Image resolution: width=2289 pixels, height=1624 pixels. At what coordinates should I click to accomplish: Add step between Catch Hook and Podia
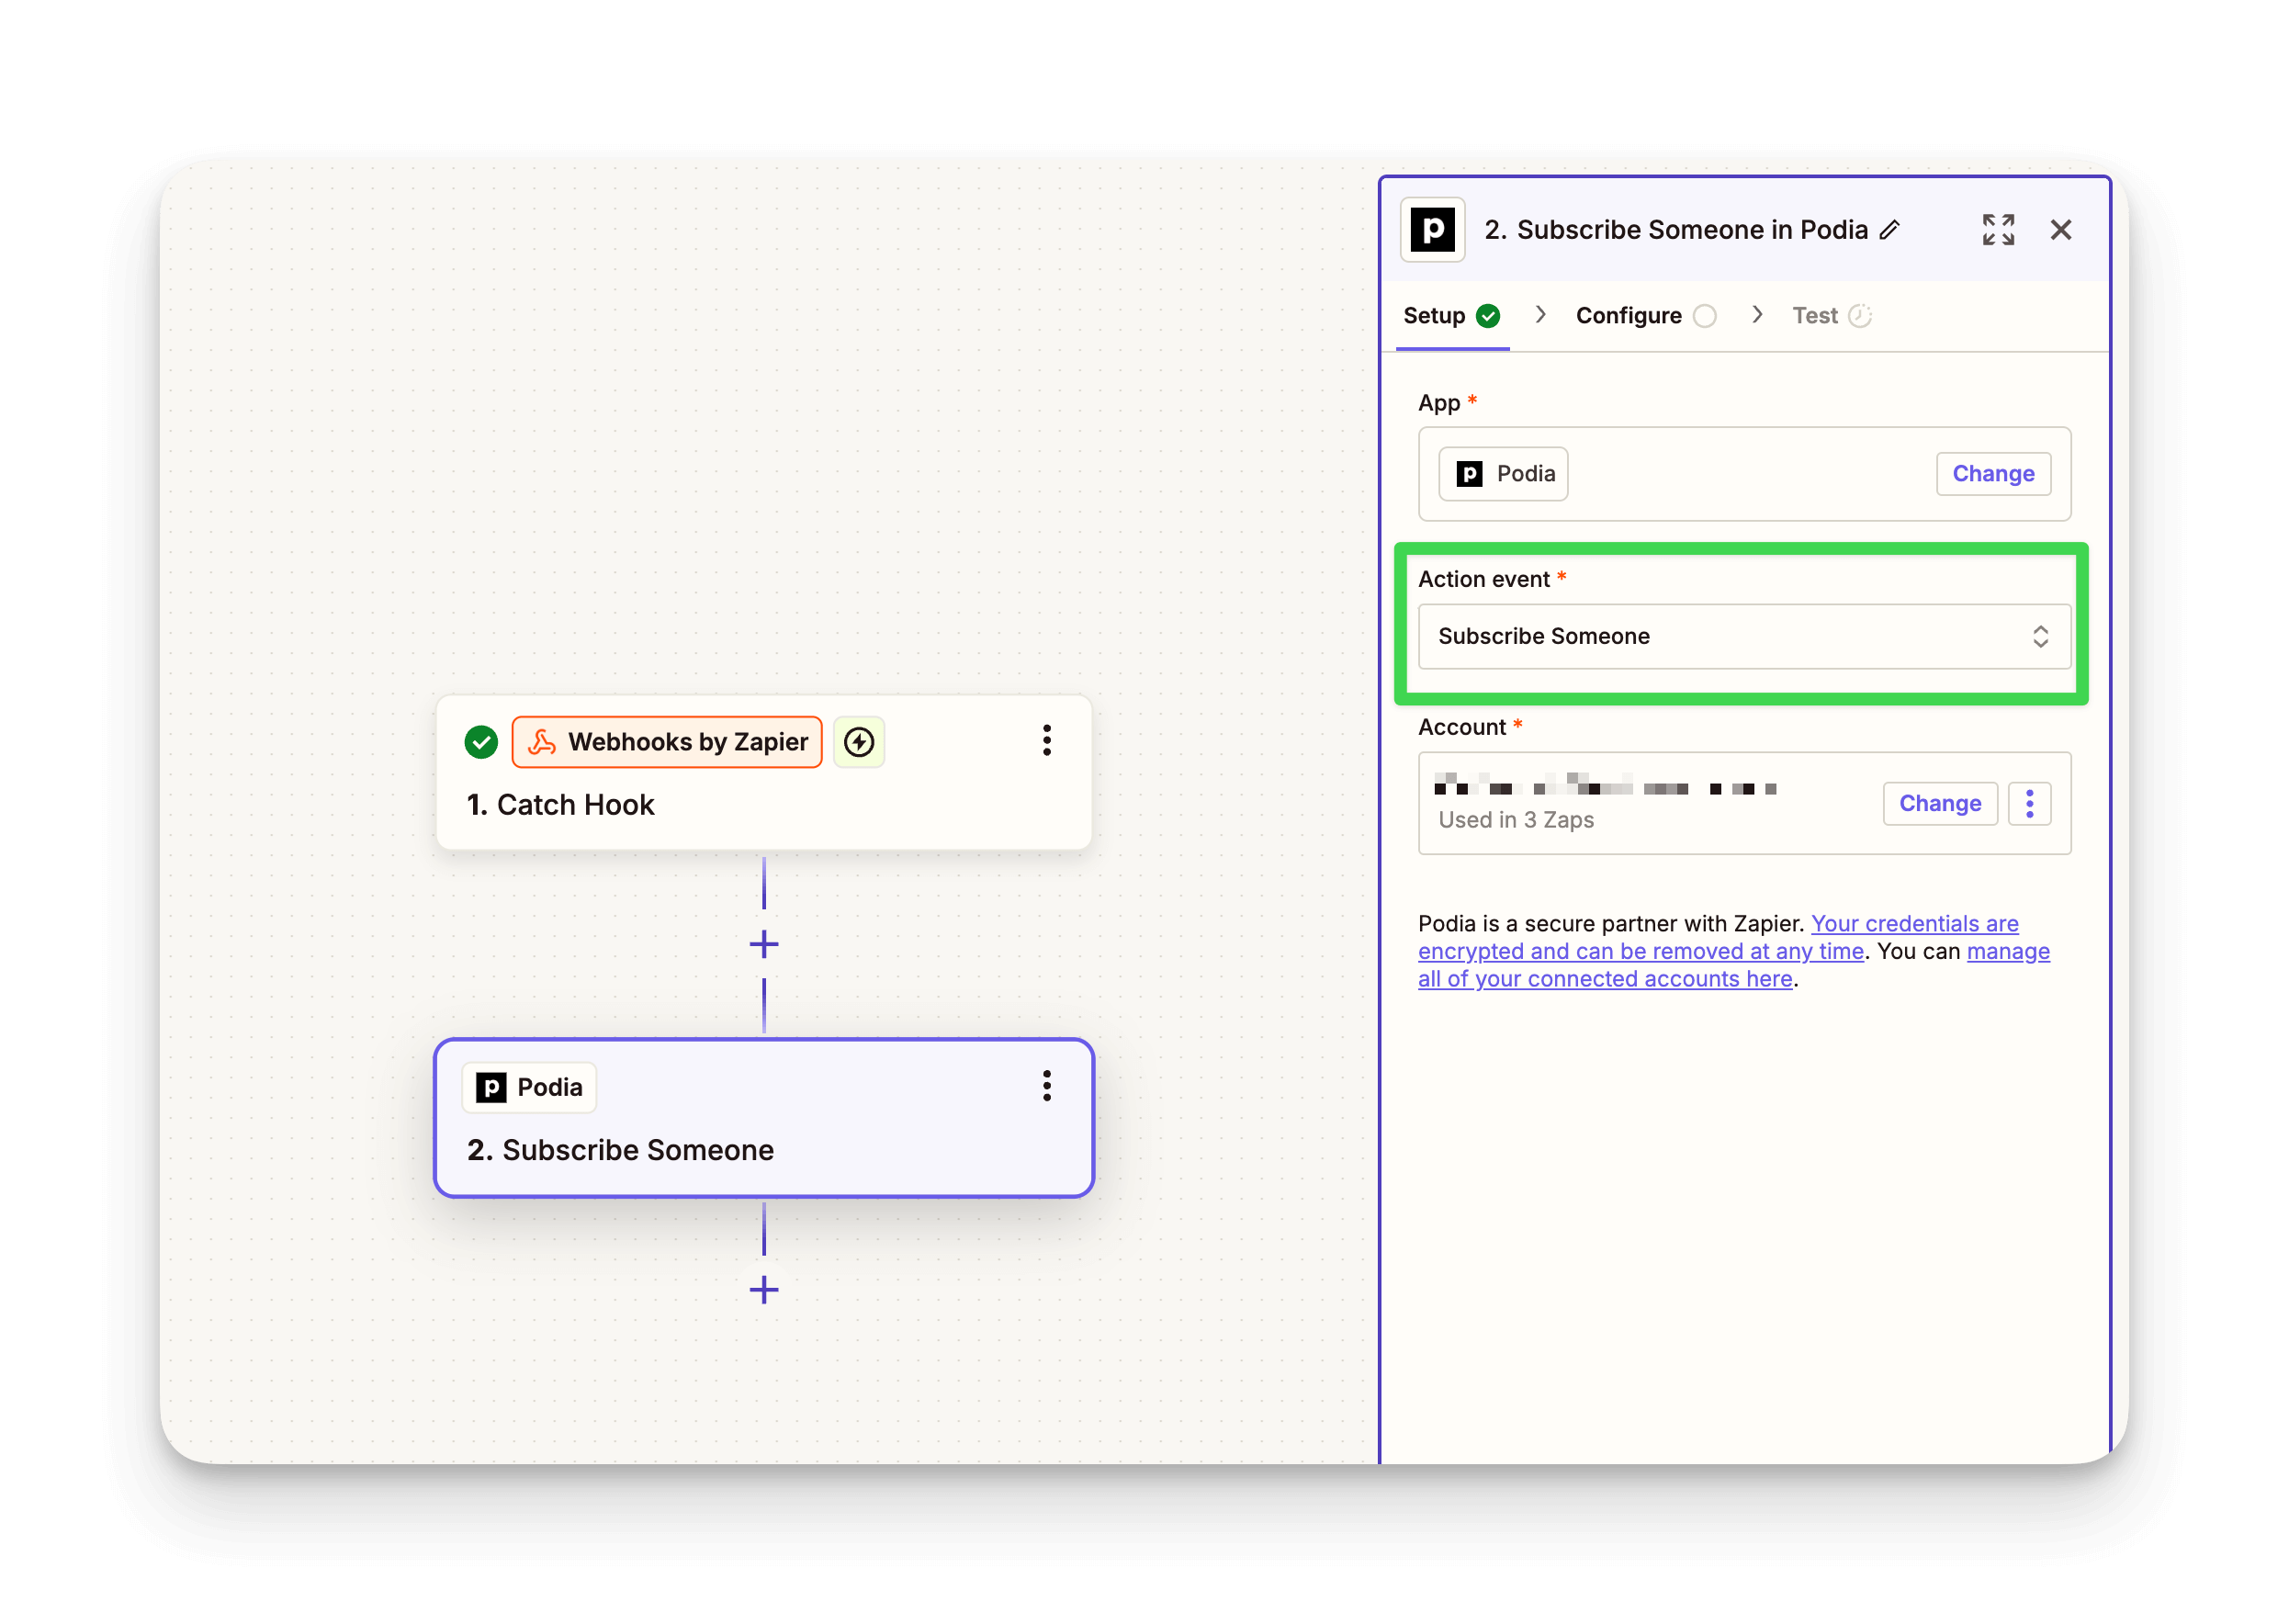(x=764, y=944)
